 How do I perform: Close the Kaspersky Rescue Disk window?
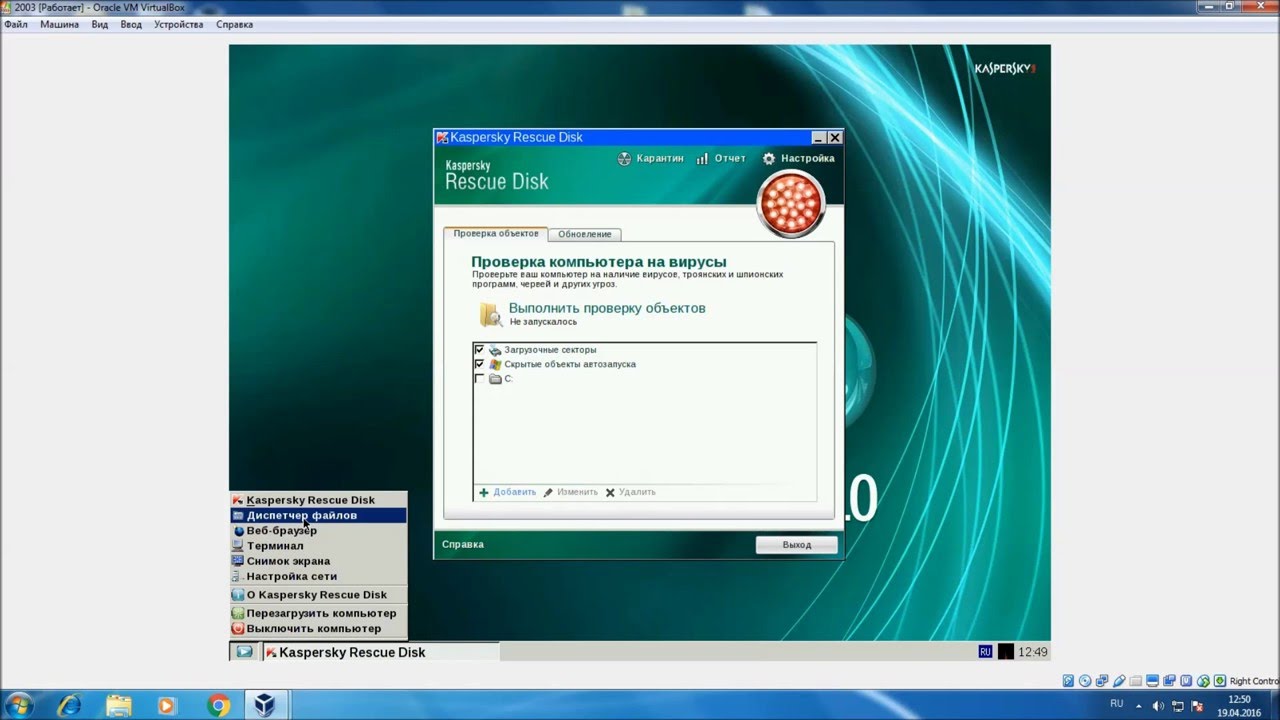(x=835, y=137)
